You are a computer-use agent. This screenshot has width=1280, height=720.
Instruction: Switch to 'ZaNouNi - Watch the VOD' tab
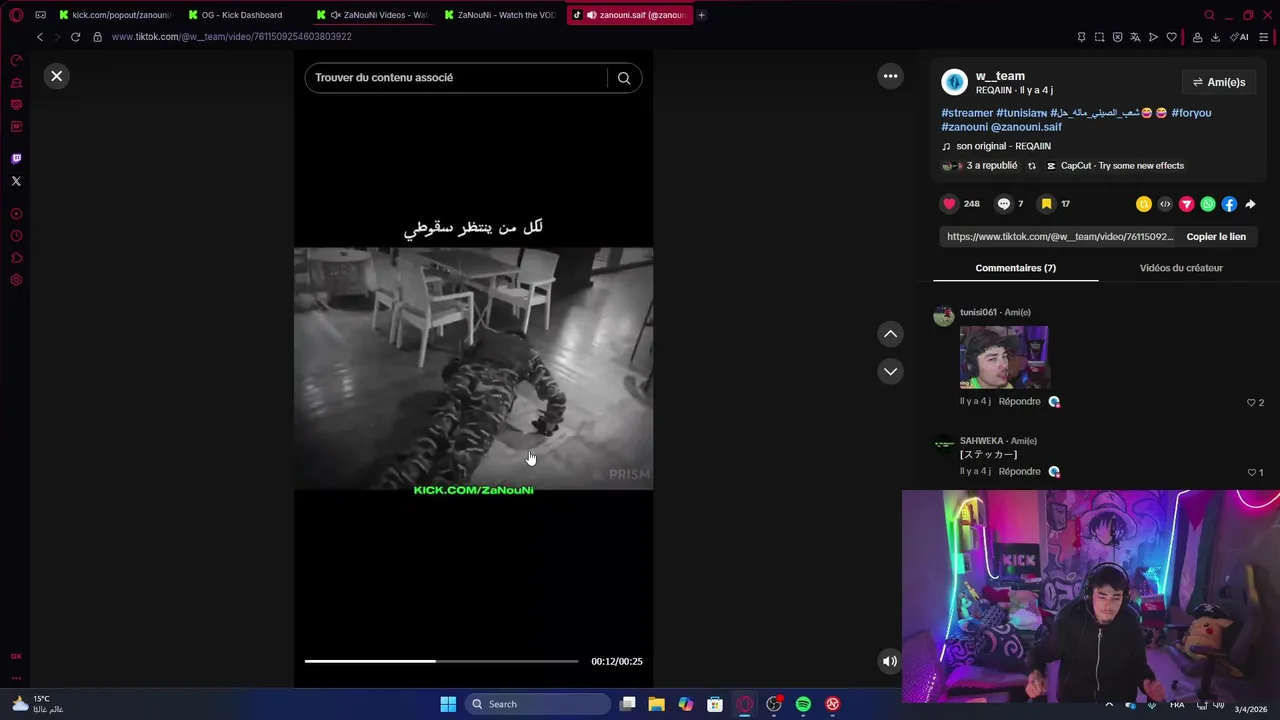tap(500, 15)
